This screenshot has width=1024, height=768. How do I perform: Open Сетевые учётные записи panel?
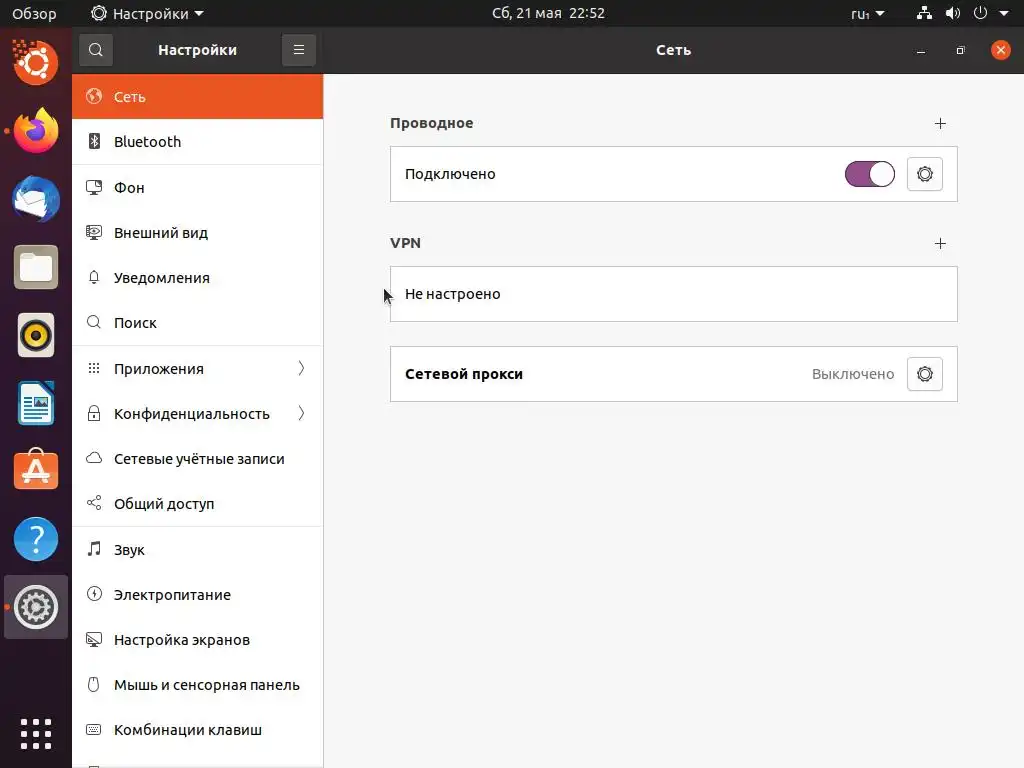197,458
